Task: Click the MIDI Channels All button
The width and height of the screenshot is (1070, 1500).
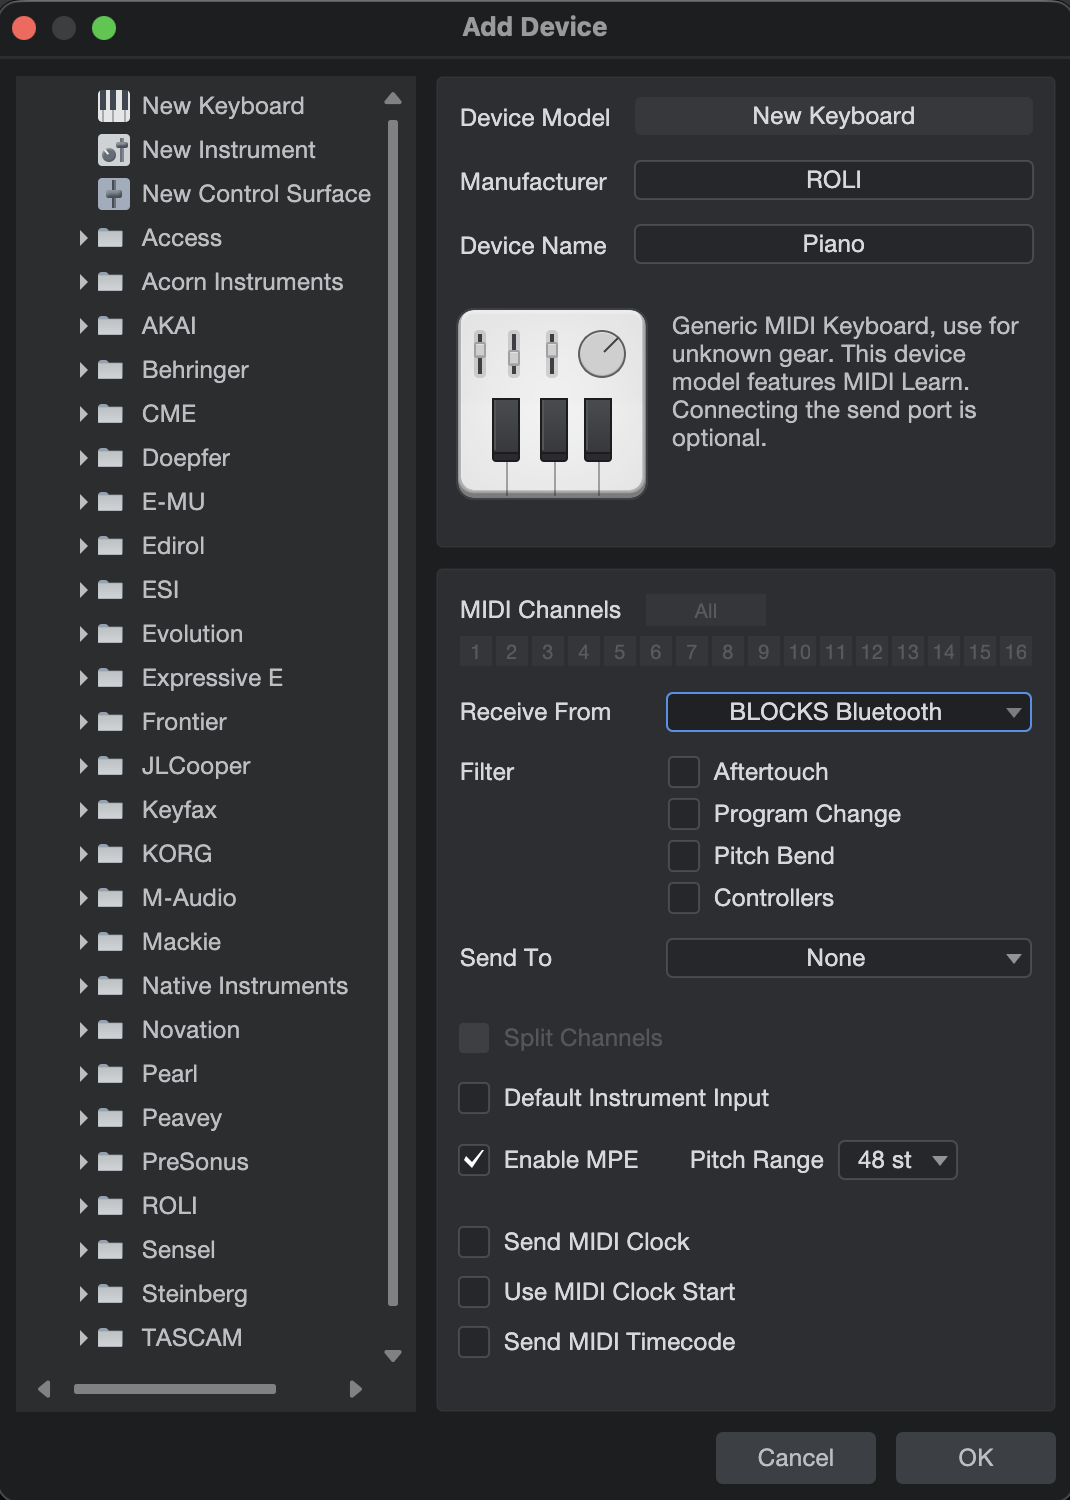Action: coord(706,610)
